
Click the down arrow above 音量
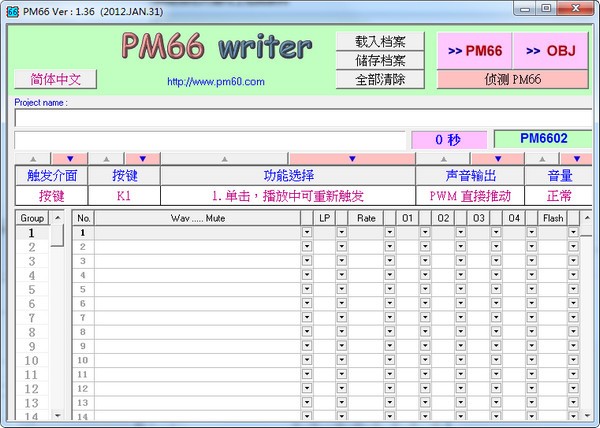tap(577, 158)
